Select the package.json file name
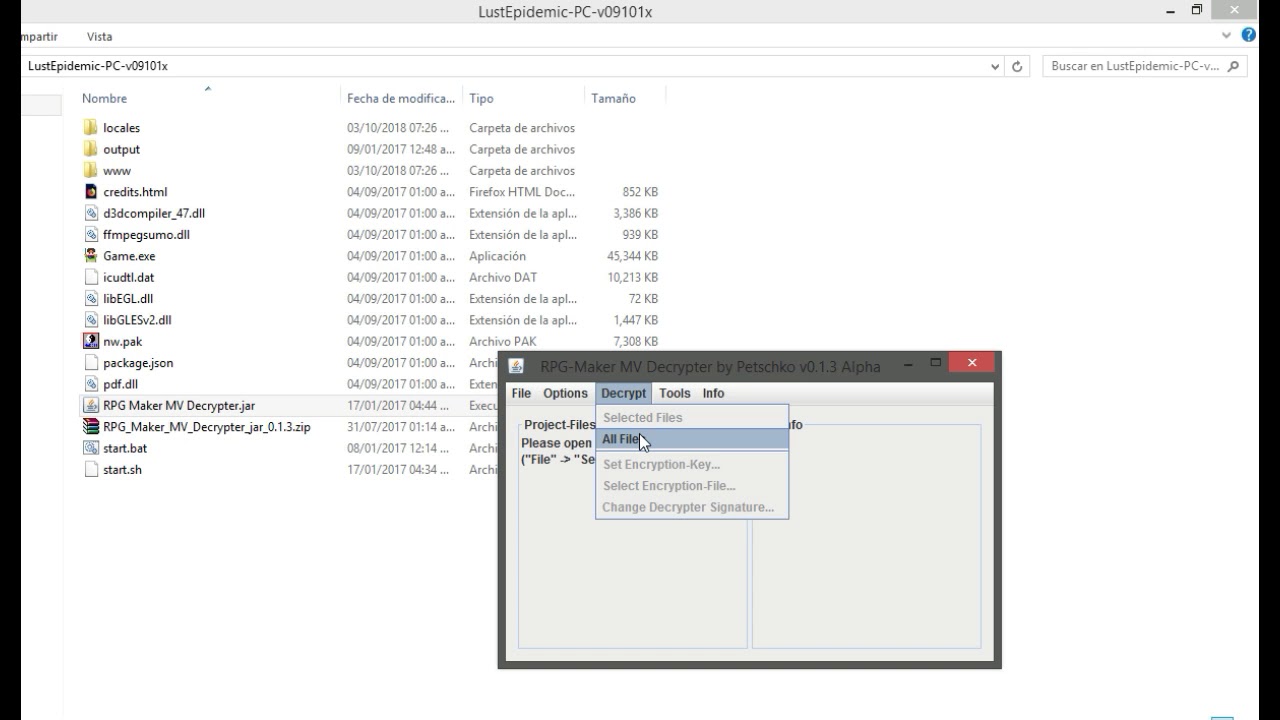 (138, 363)
